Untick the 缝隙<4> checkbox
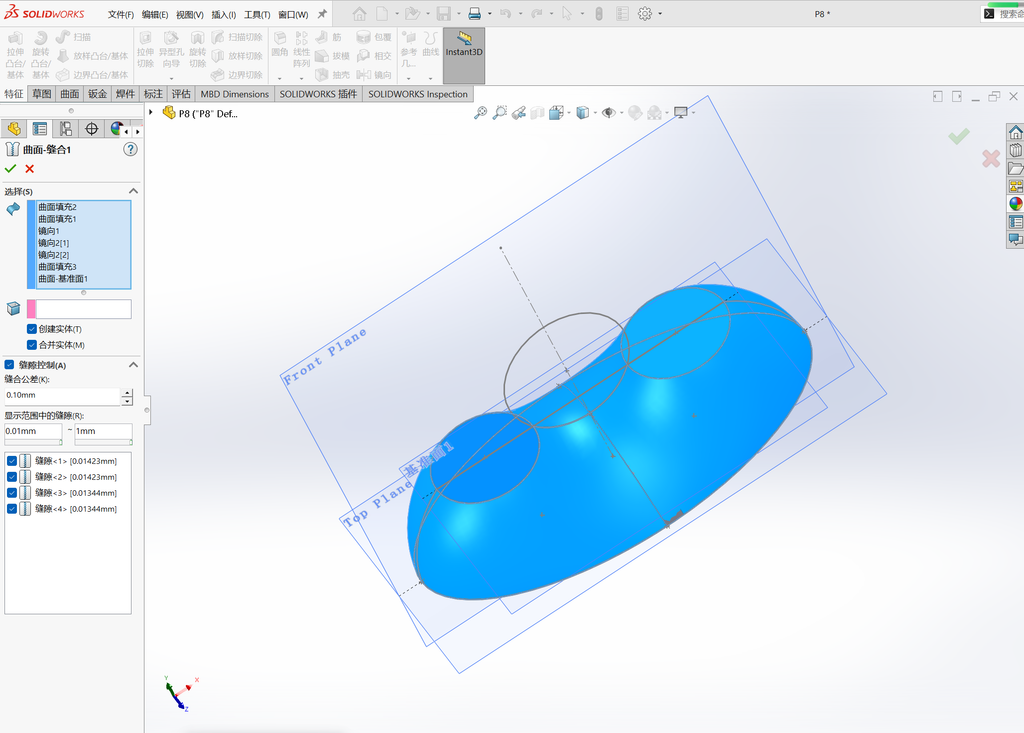Viewport: 1024px width, 733px height. pos(12,509)
